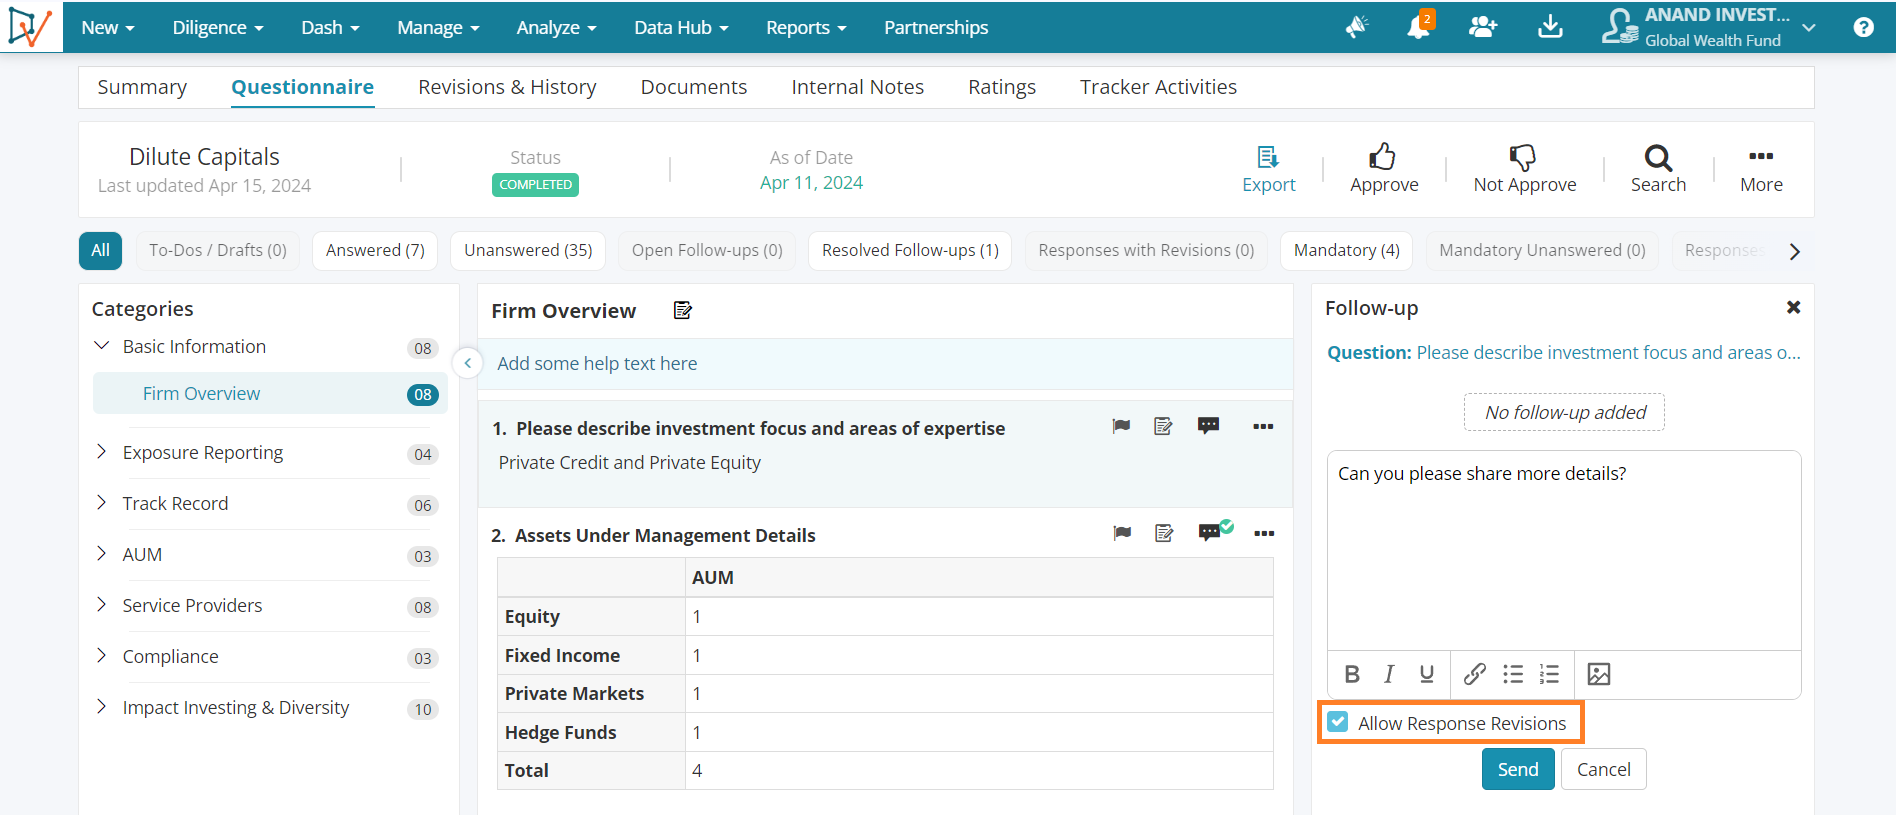Switch to Internal Notes tab
The height and width of the screenshot is (815, 1896).
pyautogui.click(x=857, y=87)
